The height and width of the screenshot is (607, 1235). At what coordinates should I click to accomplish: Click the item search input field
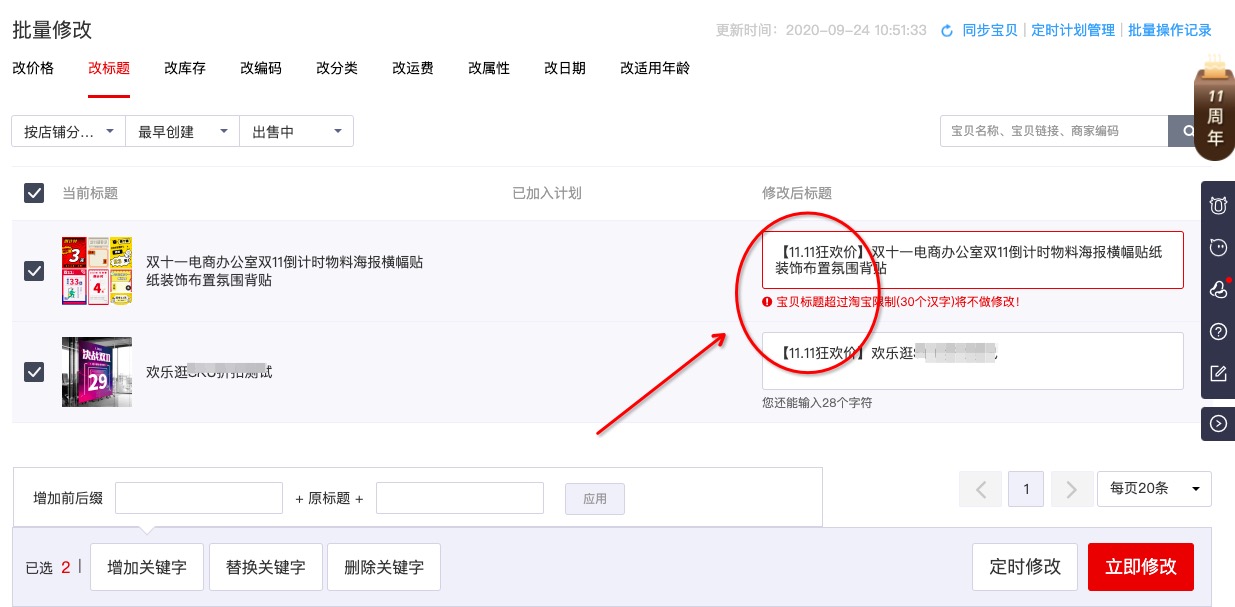coord(1054,131)
